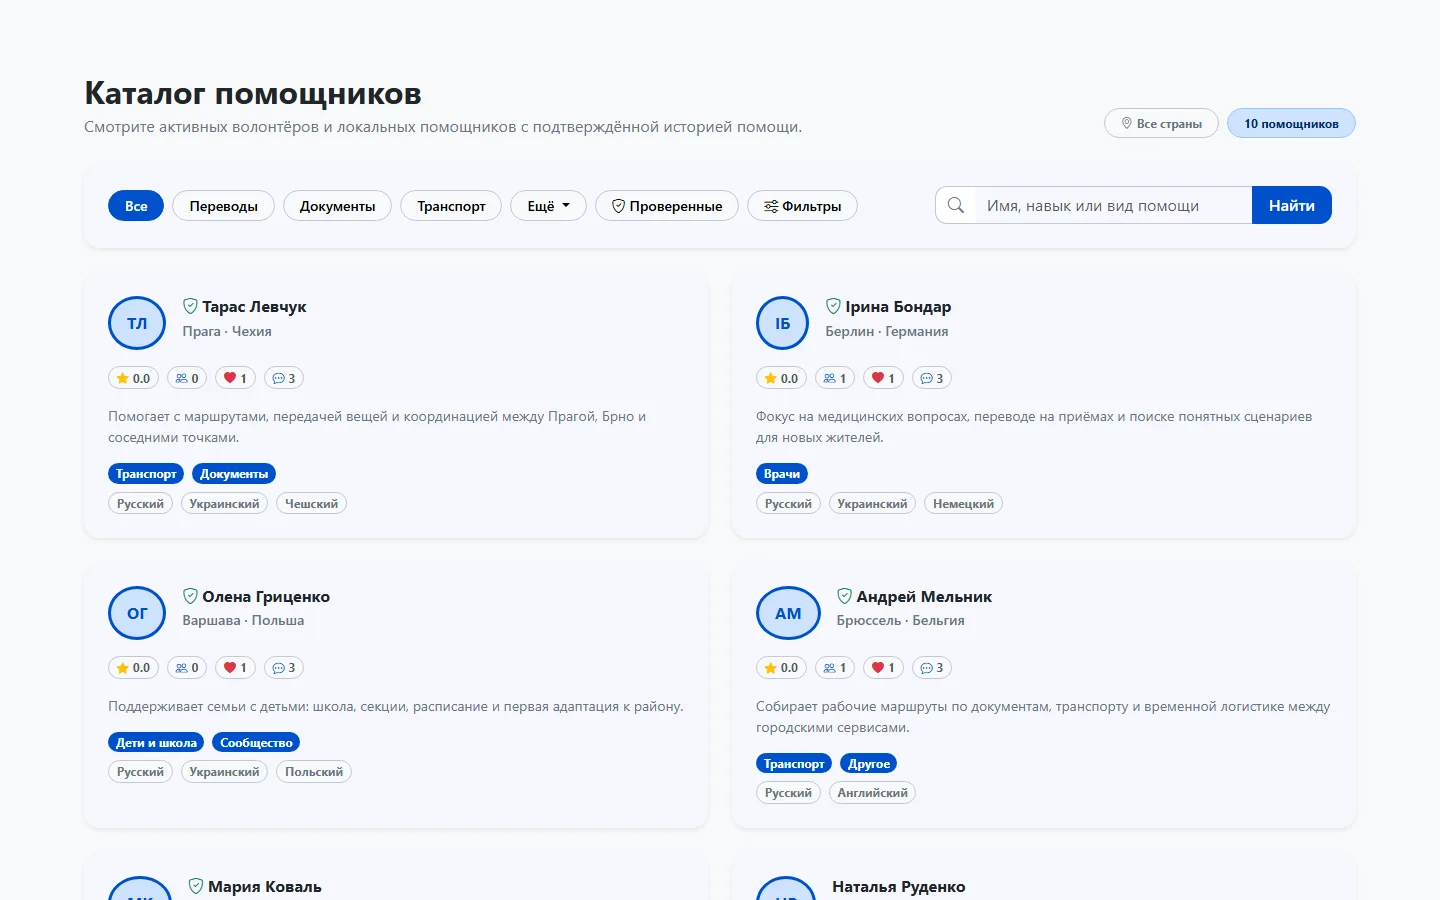Viewport: 1440px width, 900px height.
Task: Open the Фильтры panel
Action: 802,205
